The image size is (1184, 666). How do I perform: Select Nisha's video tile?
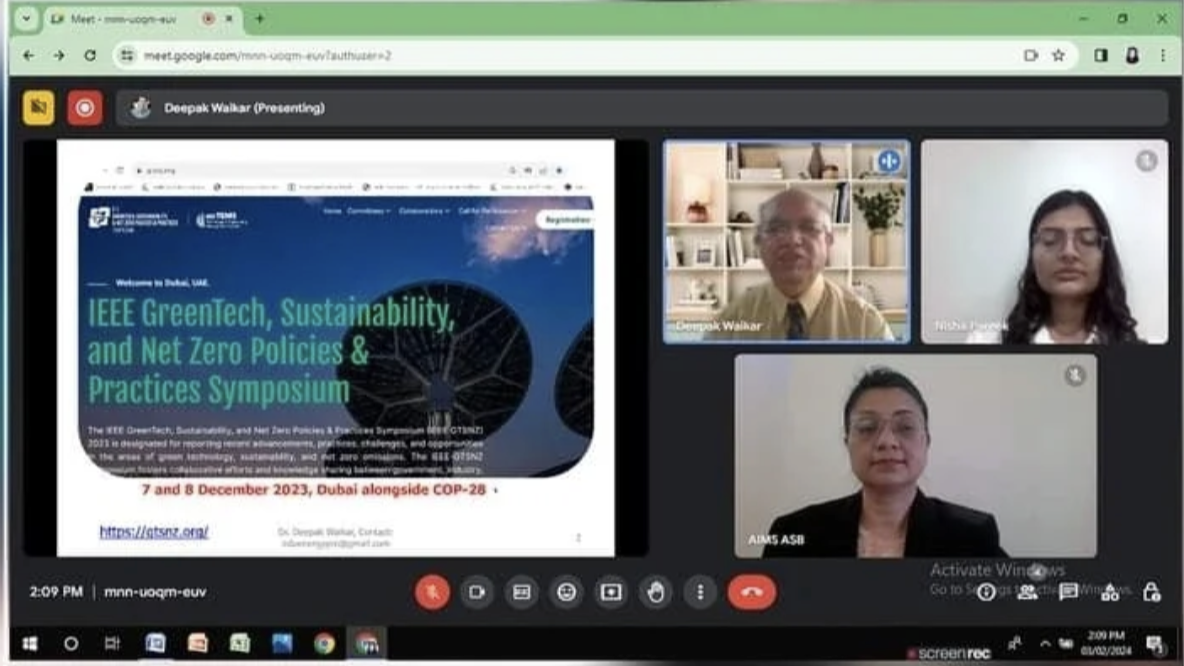coord(1044,242)
